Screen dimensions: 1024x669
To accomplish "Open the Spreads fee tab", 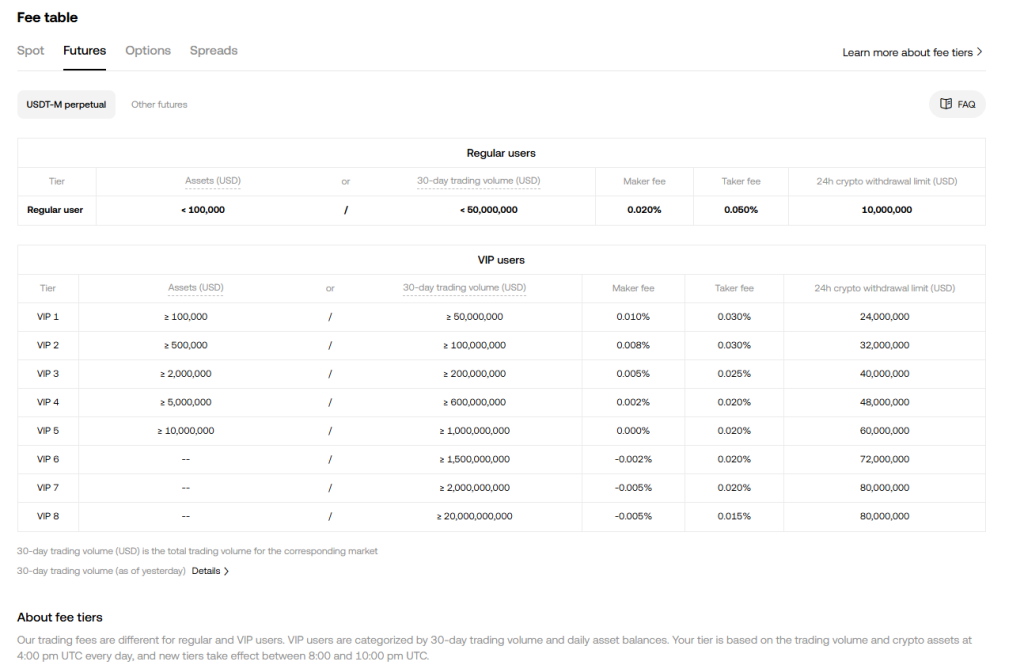I will click(214, 51).
